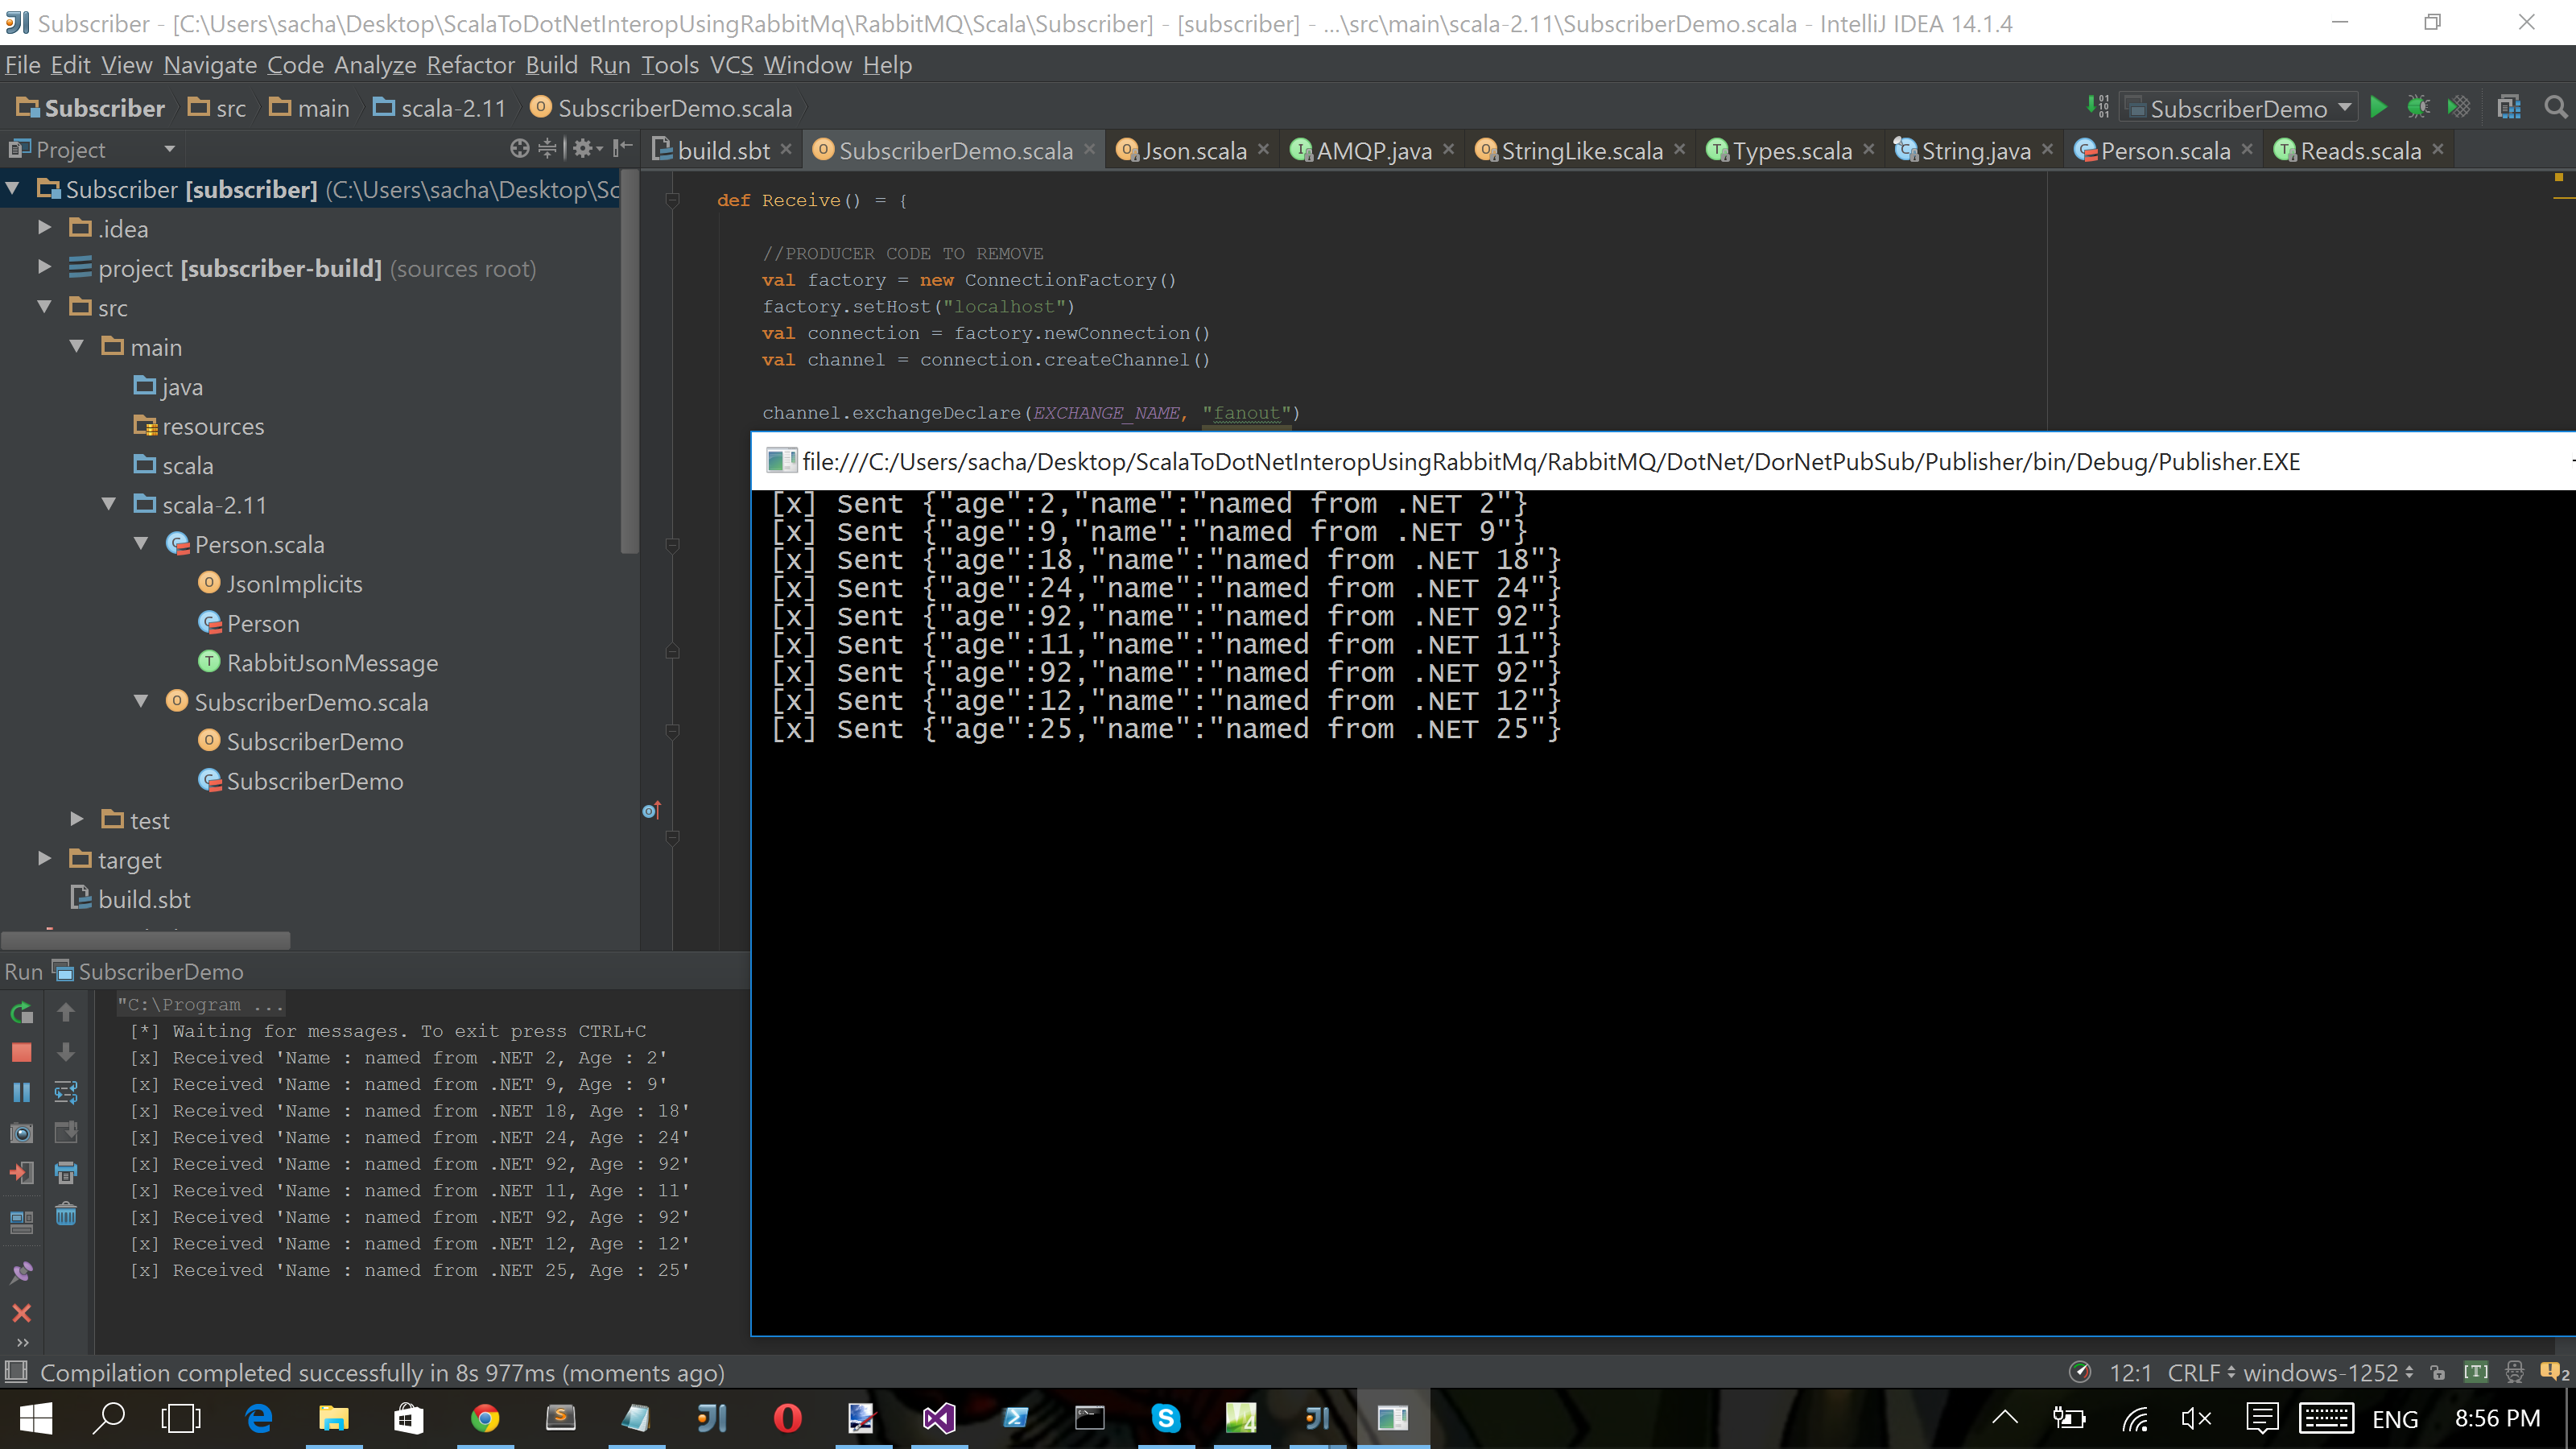
Task: Start debugging with the green bug icon
Action: [2418, 107]
